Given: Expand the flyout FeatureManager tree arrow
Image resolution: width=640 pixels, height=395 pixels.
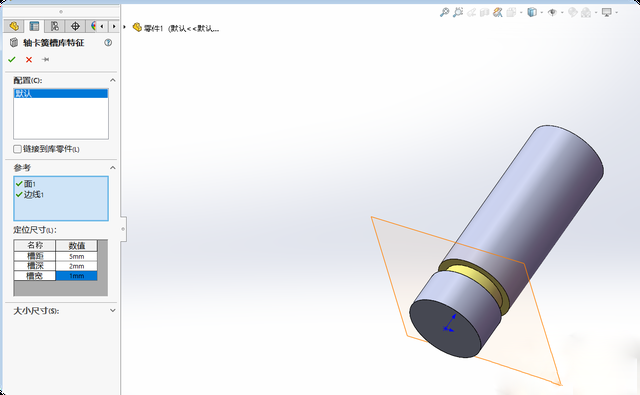Looking at the screenshot, I should (124, 27).
